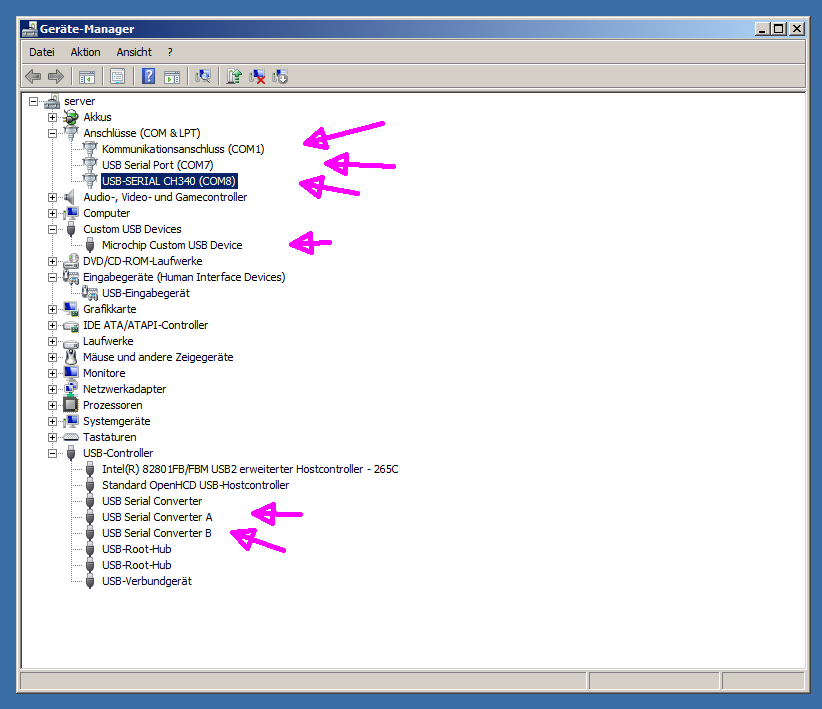This screenshot has width=822, height=709.
Task: Expand the Prozessoren category
Action: pyautogui.click(x=52, y=405)
